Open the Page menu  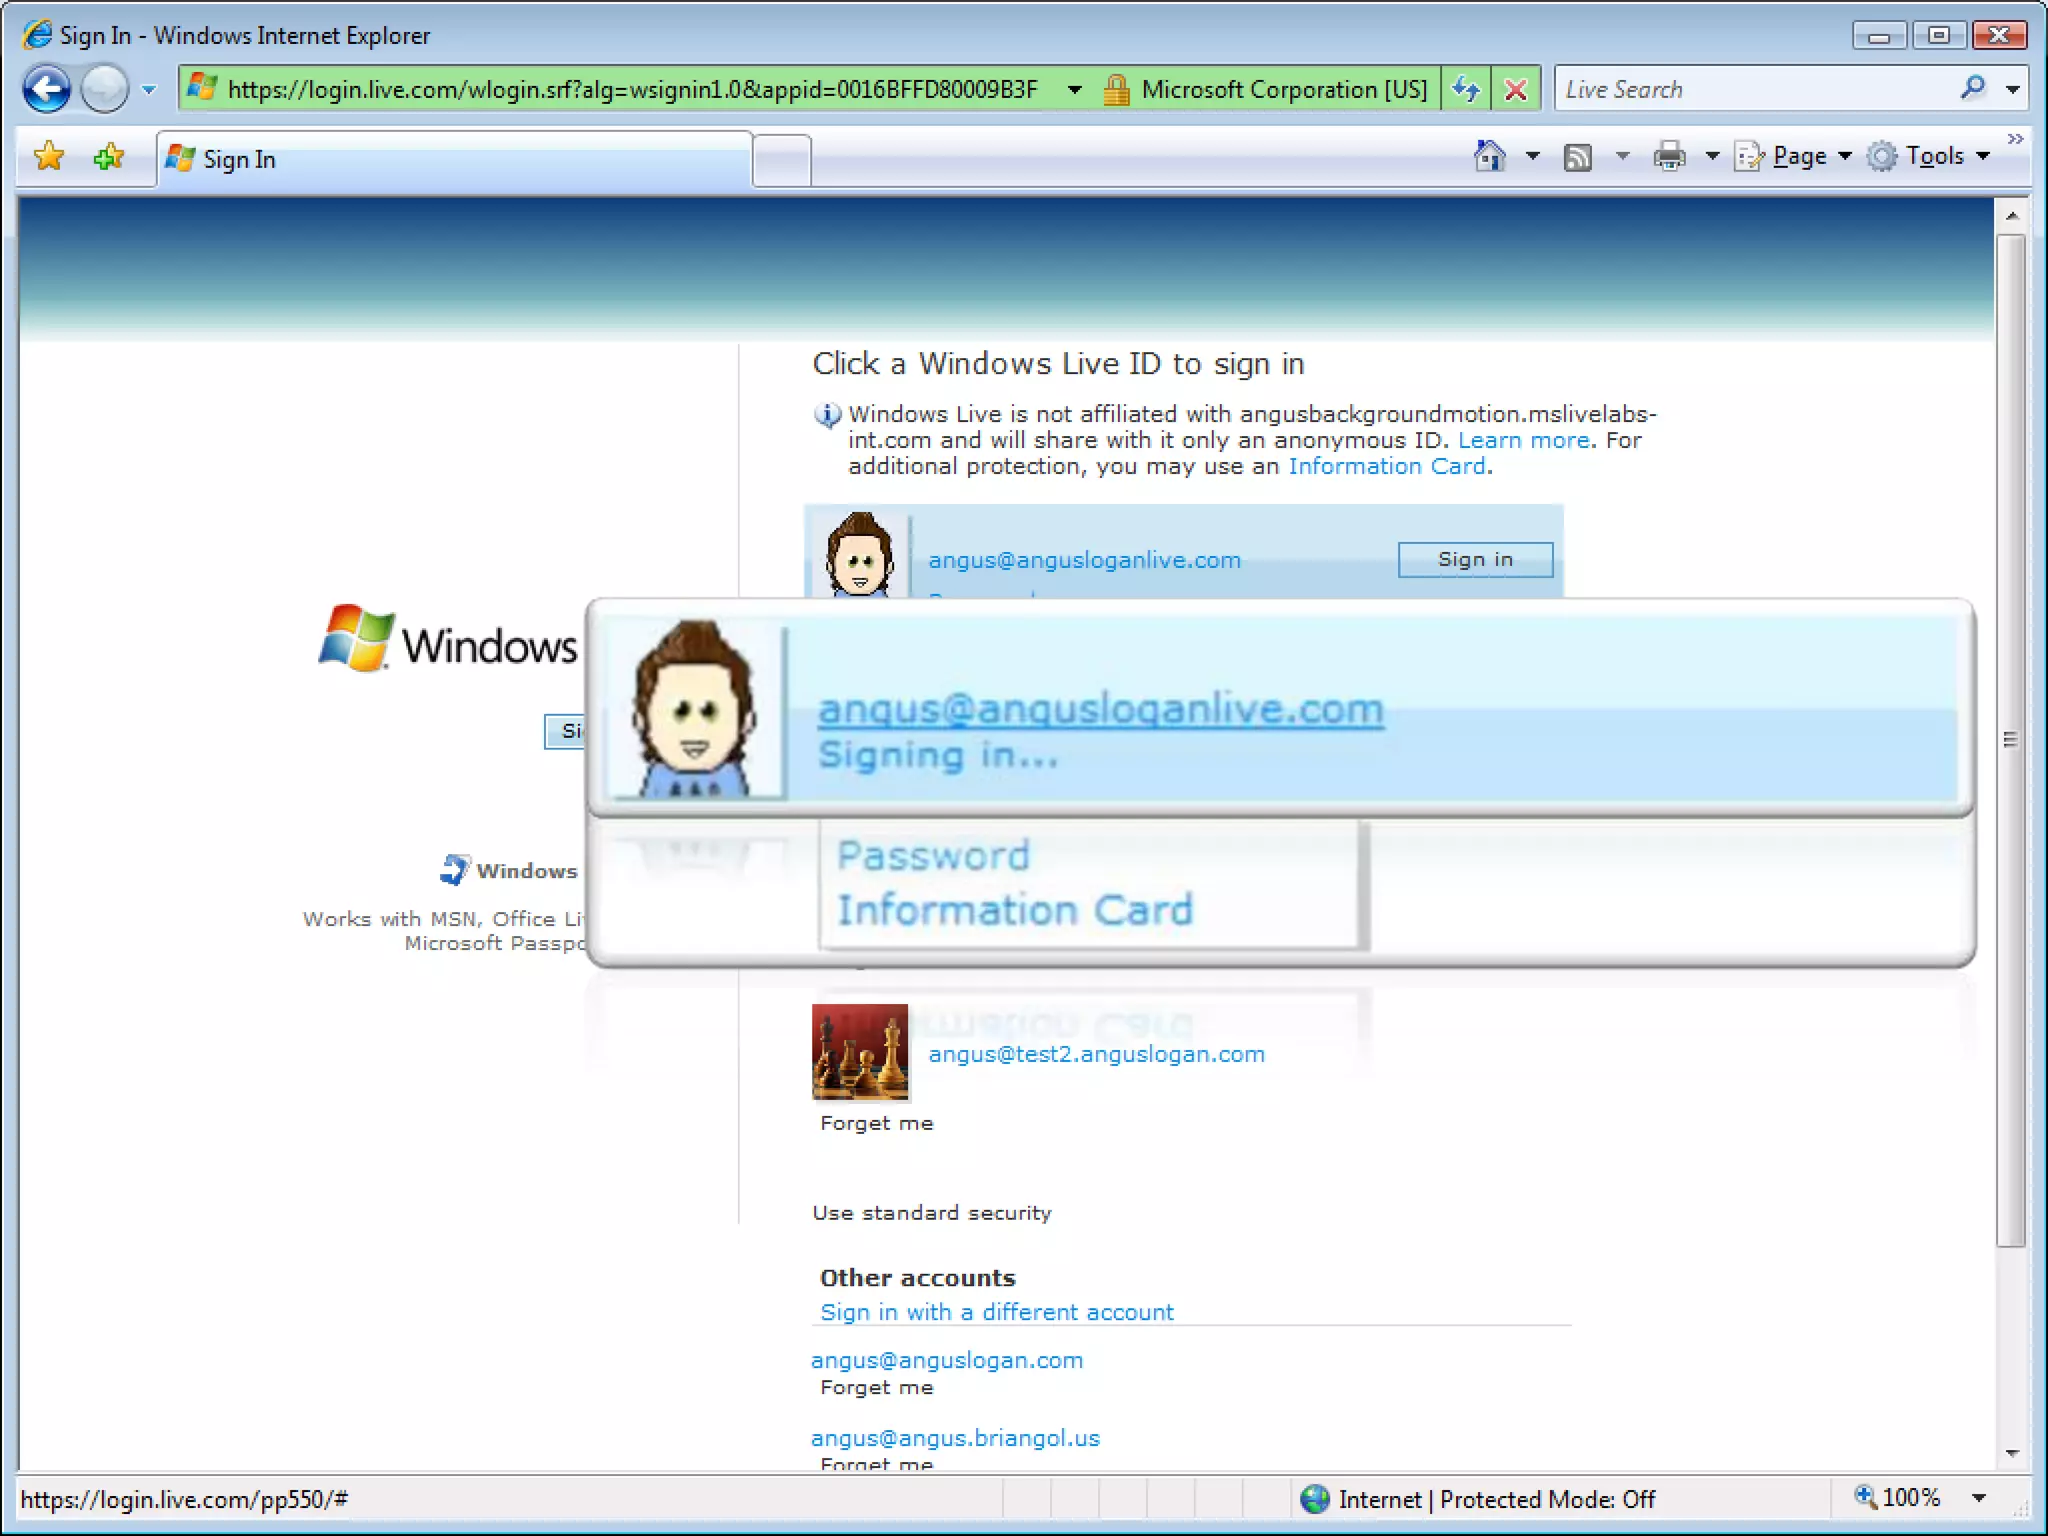(x=1793, y=156)
